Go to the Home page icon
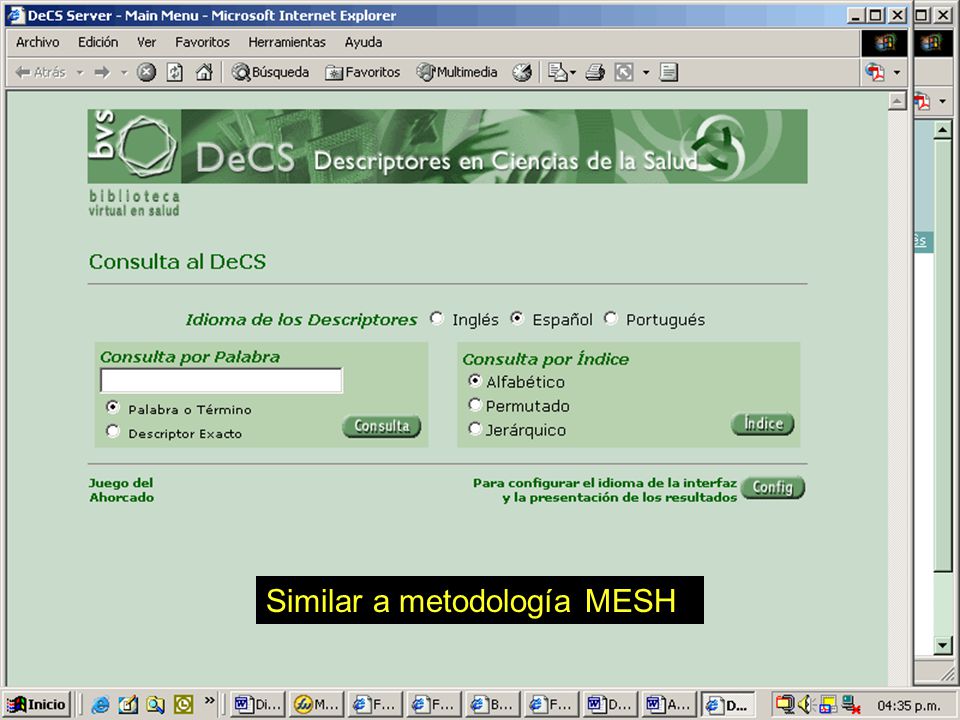This screenshot has height=720, width=960. click(x=204, y=72)
